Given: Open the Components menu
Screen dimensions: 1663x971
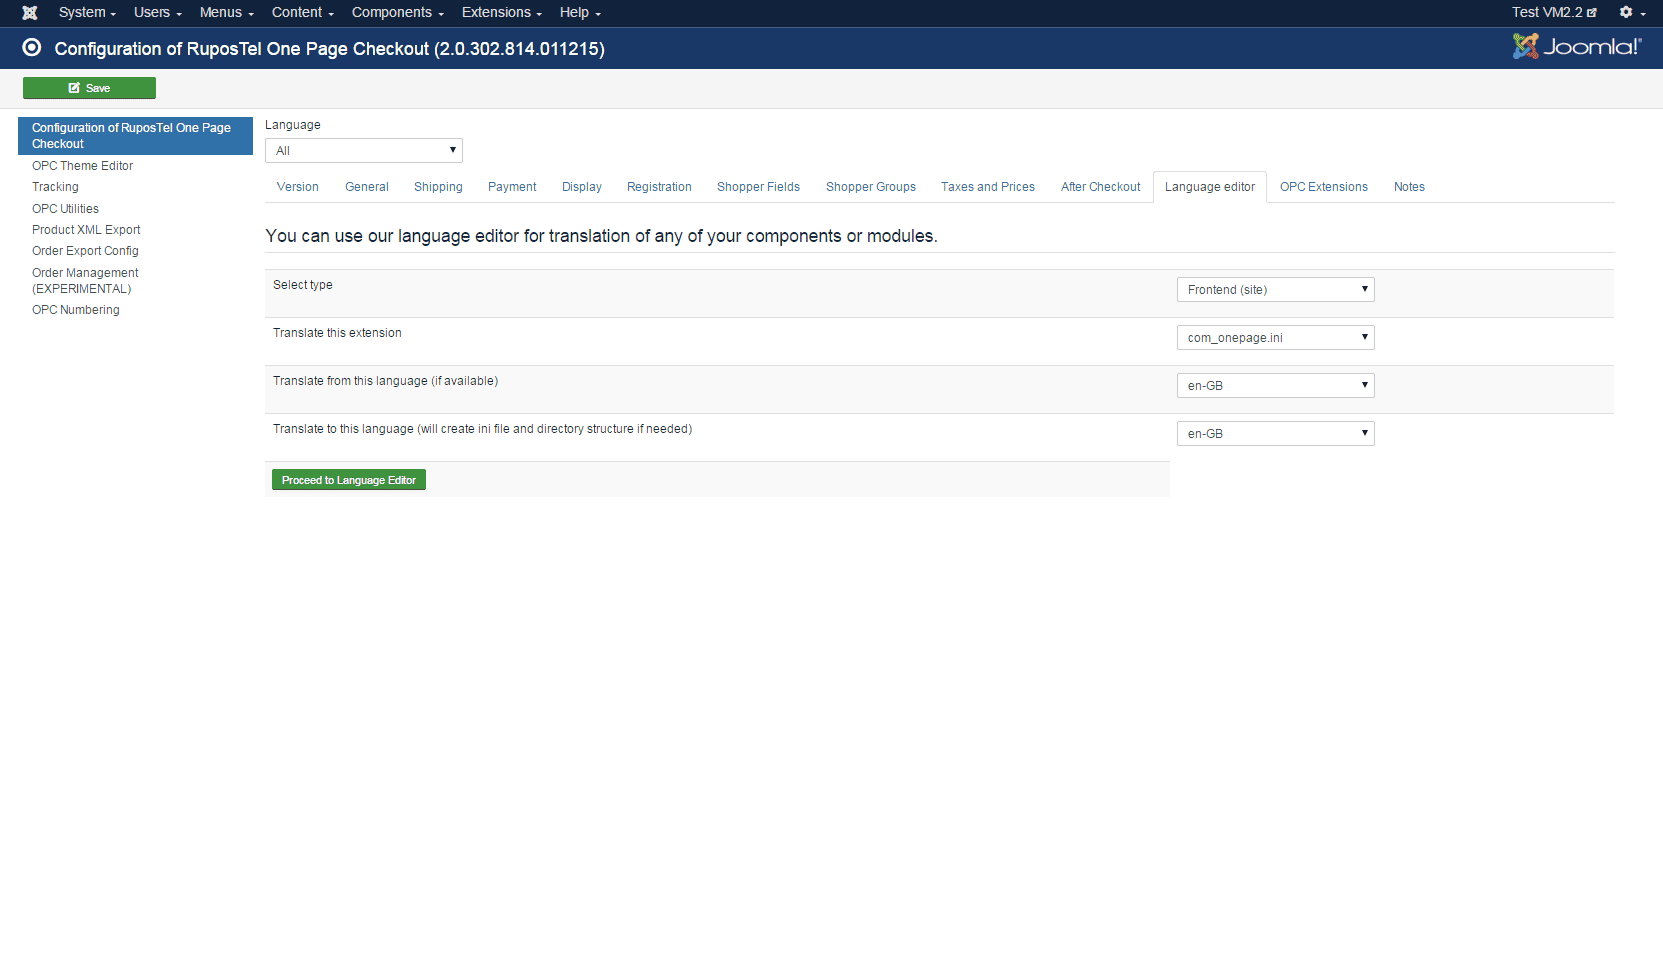Looking at the screenshot, I should 398,12.
